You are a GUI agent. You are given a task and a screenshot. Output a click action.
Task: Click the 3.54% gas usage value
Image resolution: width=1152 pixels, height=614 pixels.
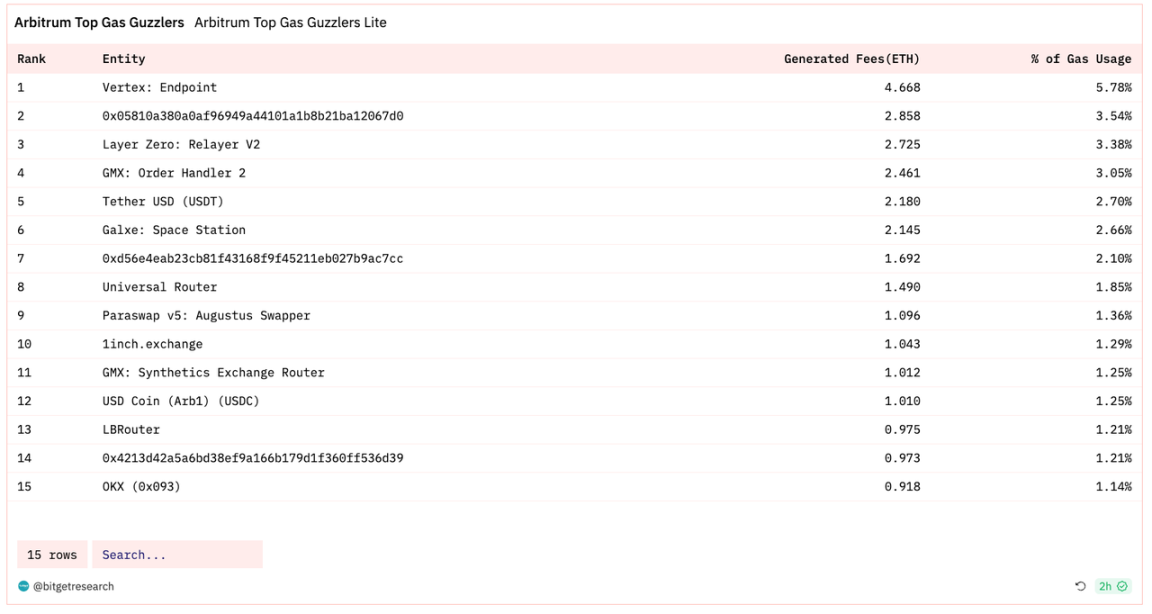pos(1114,116)
